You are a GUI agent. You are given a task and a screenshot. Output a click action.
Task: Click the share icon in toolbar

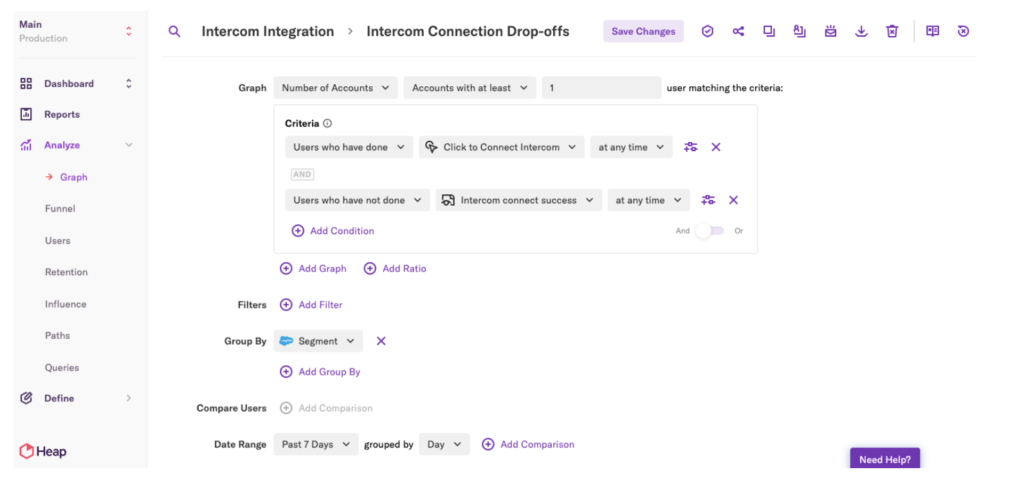(x=738, y=31)
